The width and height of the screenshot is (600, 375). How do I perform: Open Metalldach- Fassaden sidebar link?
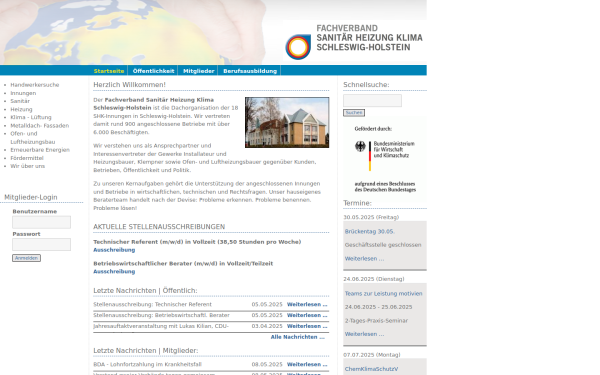pyautogui.click(x=40, y=126)
